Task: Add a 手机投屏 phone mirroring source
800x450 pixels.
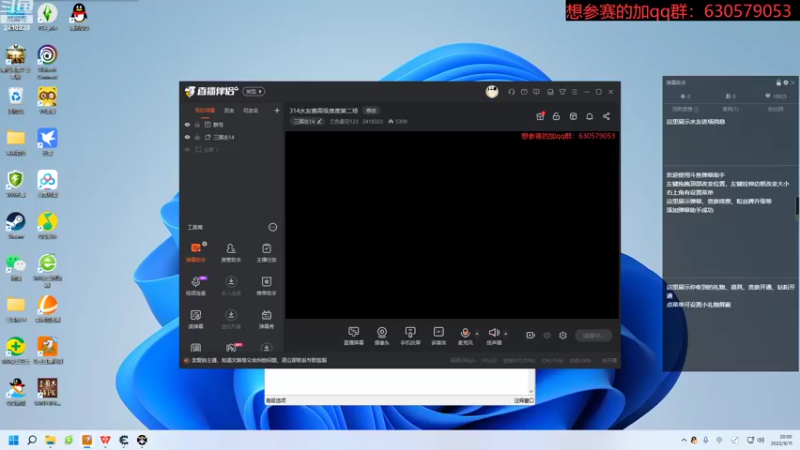Action: click(x=410, y=336)
